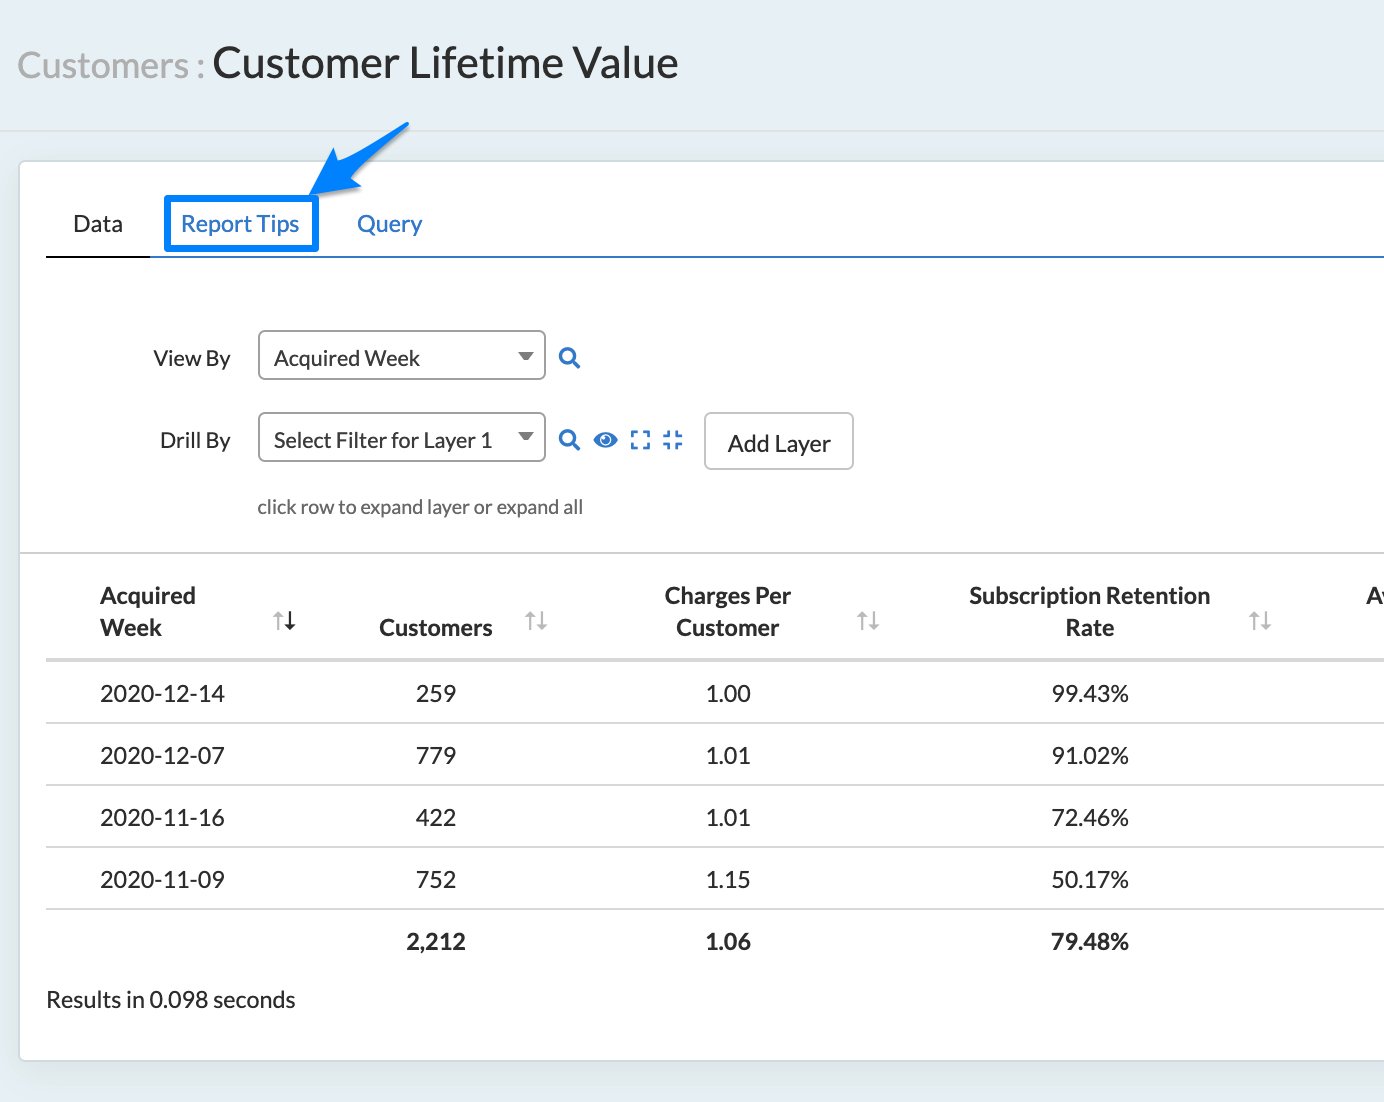The width and height of the screenshot is (1384, 1102).
Task: Open the Select Filter for Layer 1 dropdown
Action: click(x=401, y=438)
